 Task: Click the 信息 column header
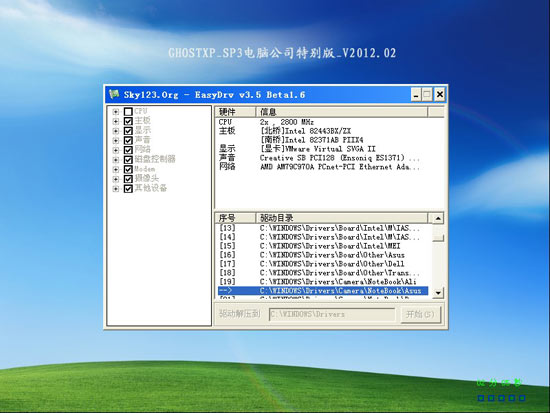(342, 112)
